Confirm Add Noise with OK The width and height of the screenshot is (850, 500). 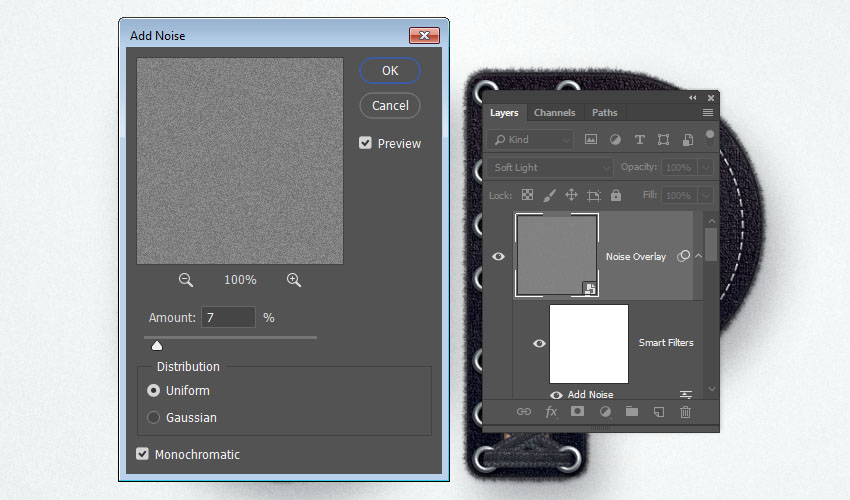pyautogui.click(x=390, y=71)
